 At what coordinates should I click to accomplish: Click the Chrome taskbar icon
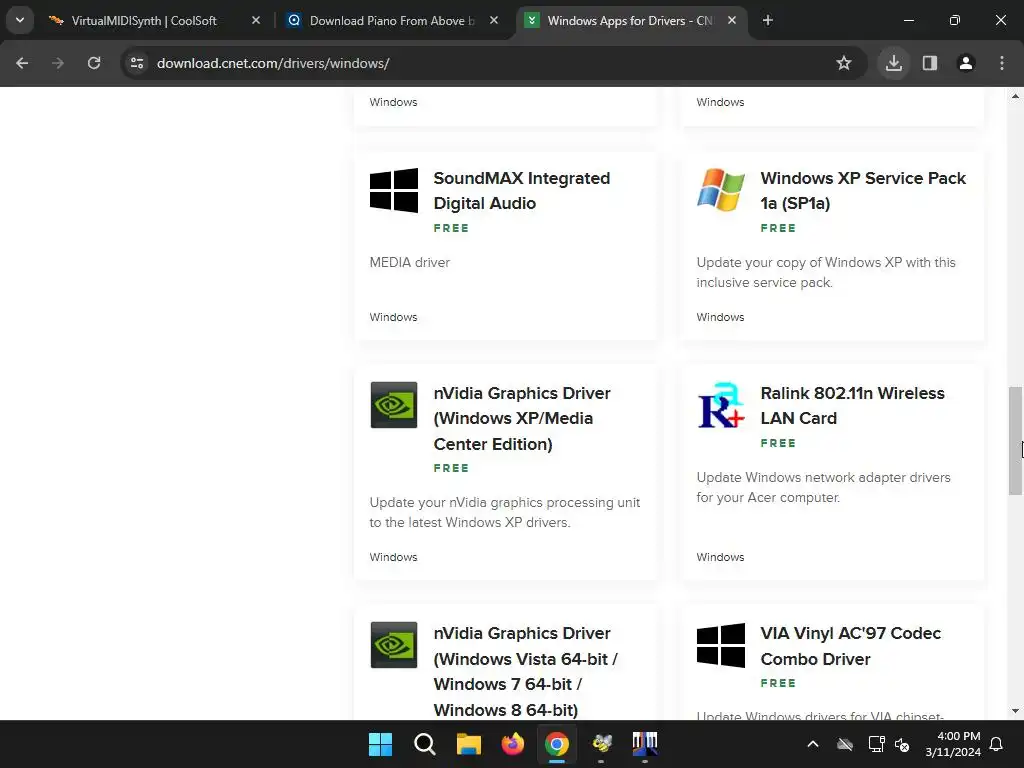click(556, 744)
